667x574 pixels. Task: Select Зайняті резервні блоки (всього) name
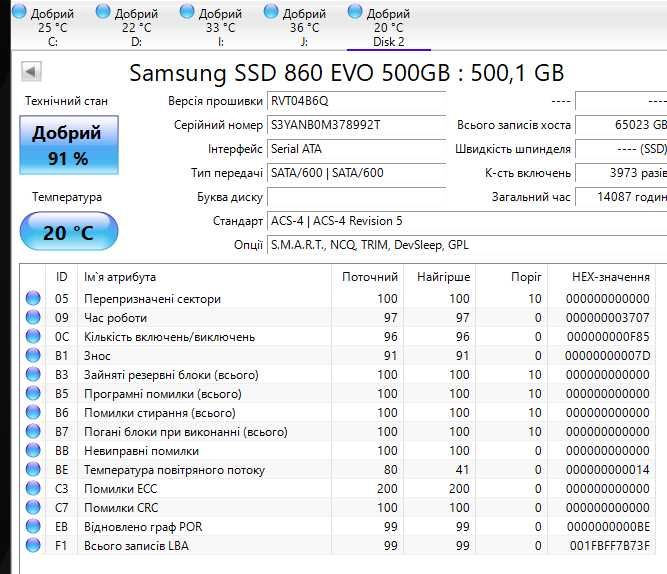171,375
